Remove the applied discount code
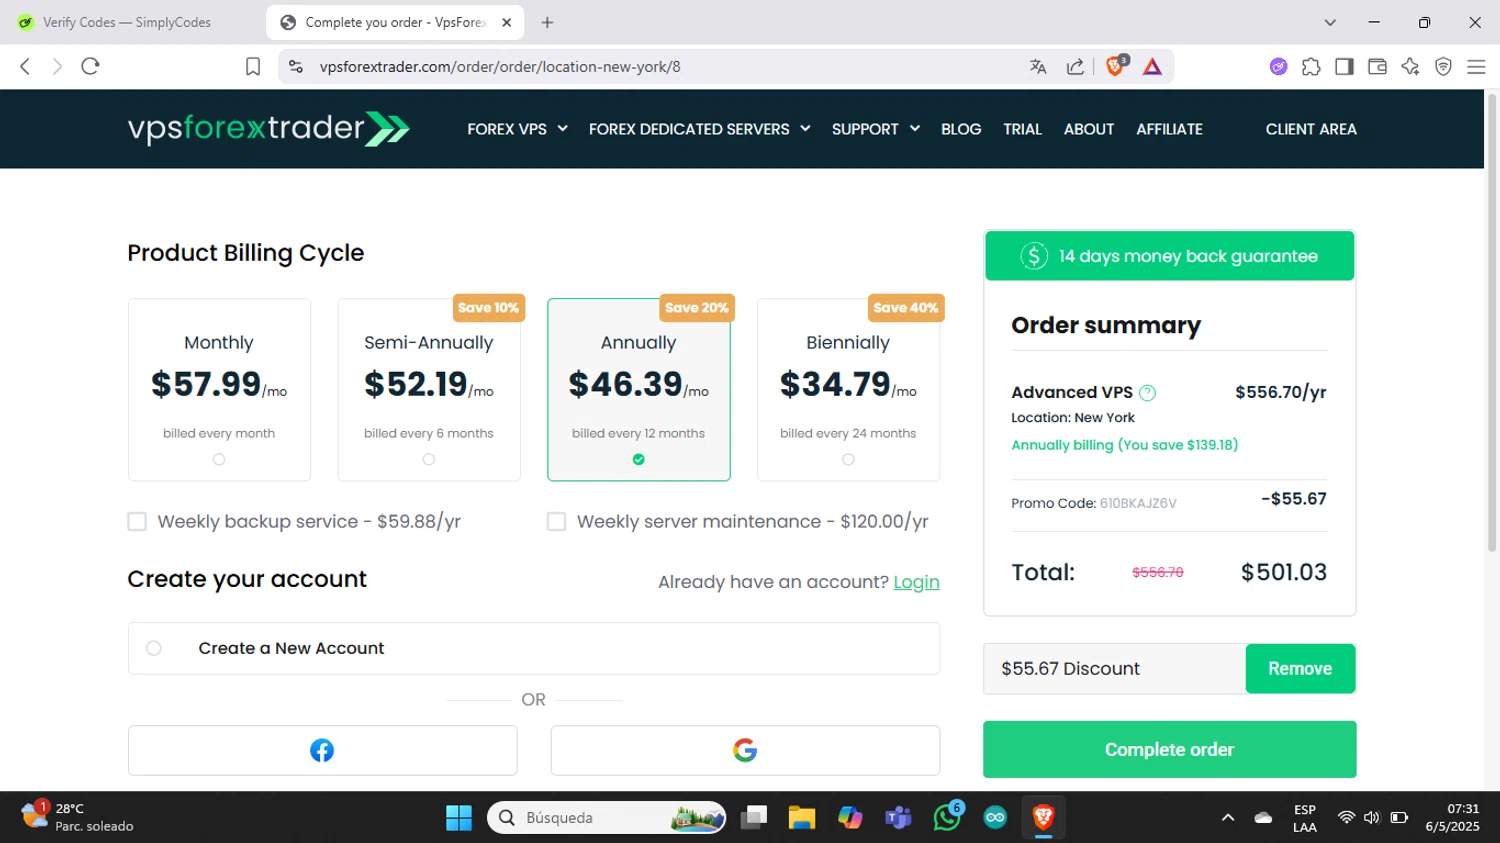The image size is (1500, 843). pyautogui.click(x=1300, y=669)
